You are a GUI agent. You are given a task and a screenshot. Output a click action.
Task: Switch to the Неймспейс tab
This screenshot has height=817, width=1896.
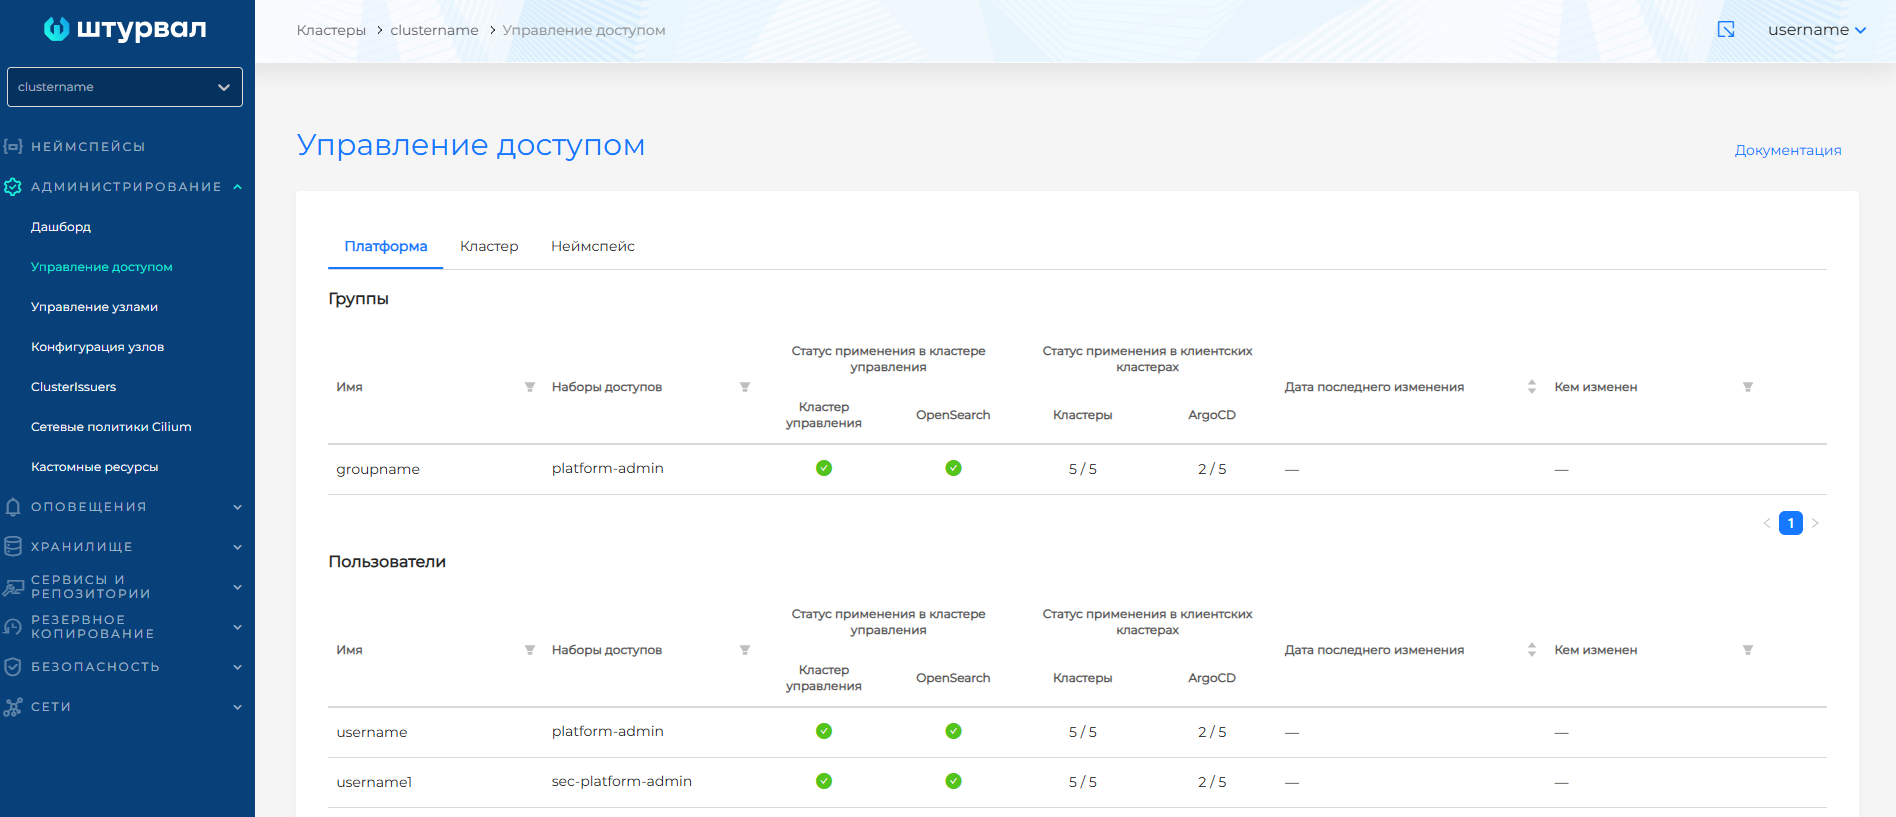(592, 246)
